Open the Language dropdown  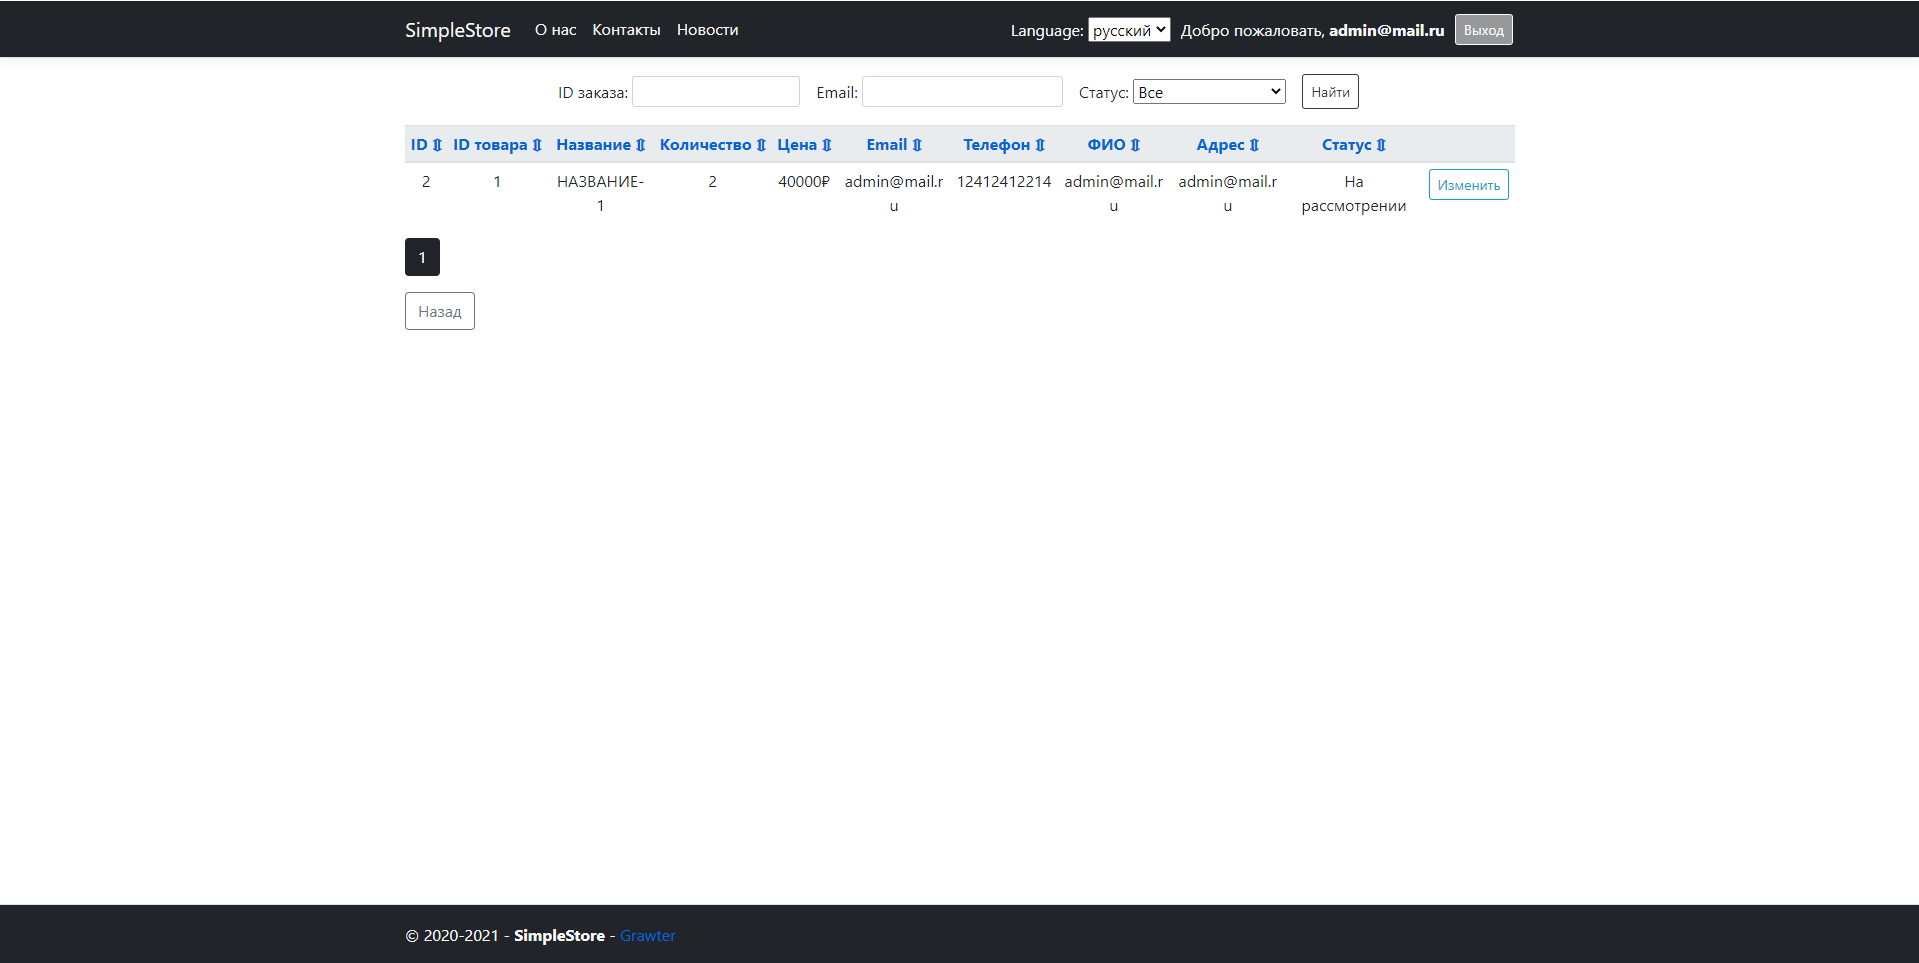tap(1129, 29)
